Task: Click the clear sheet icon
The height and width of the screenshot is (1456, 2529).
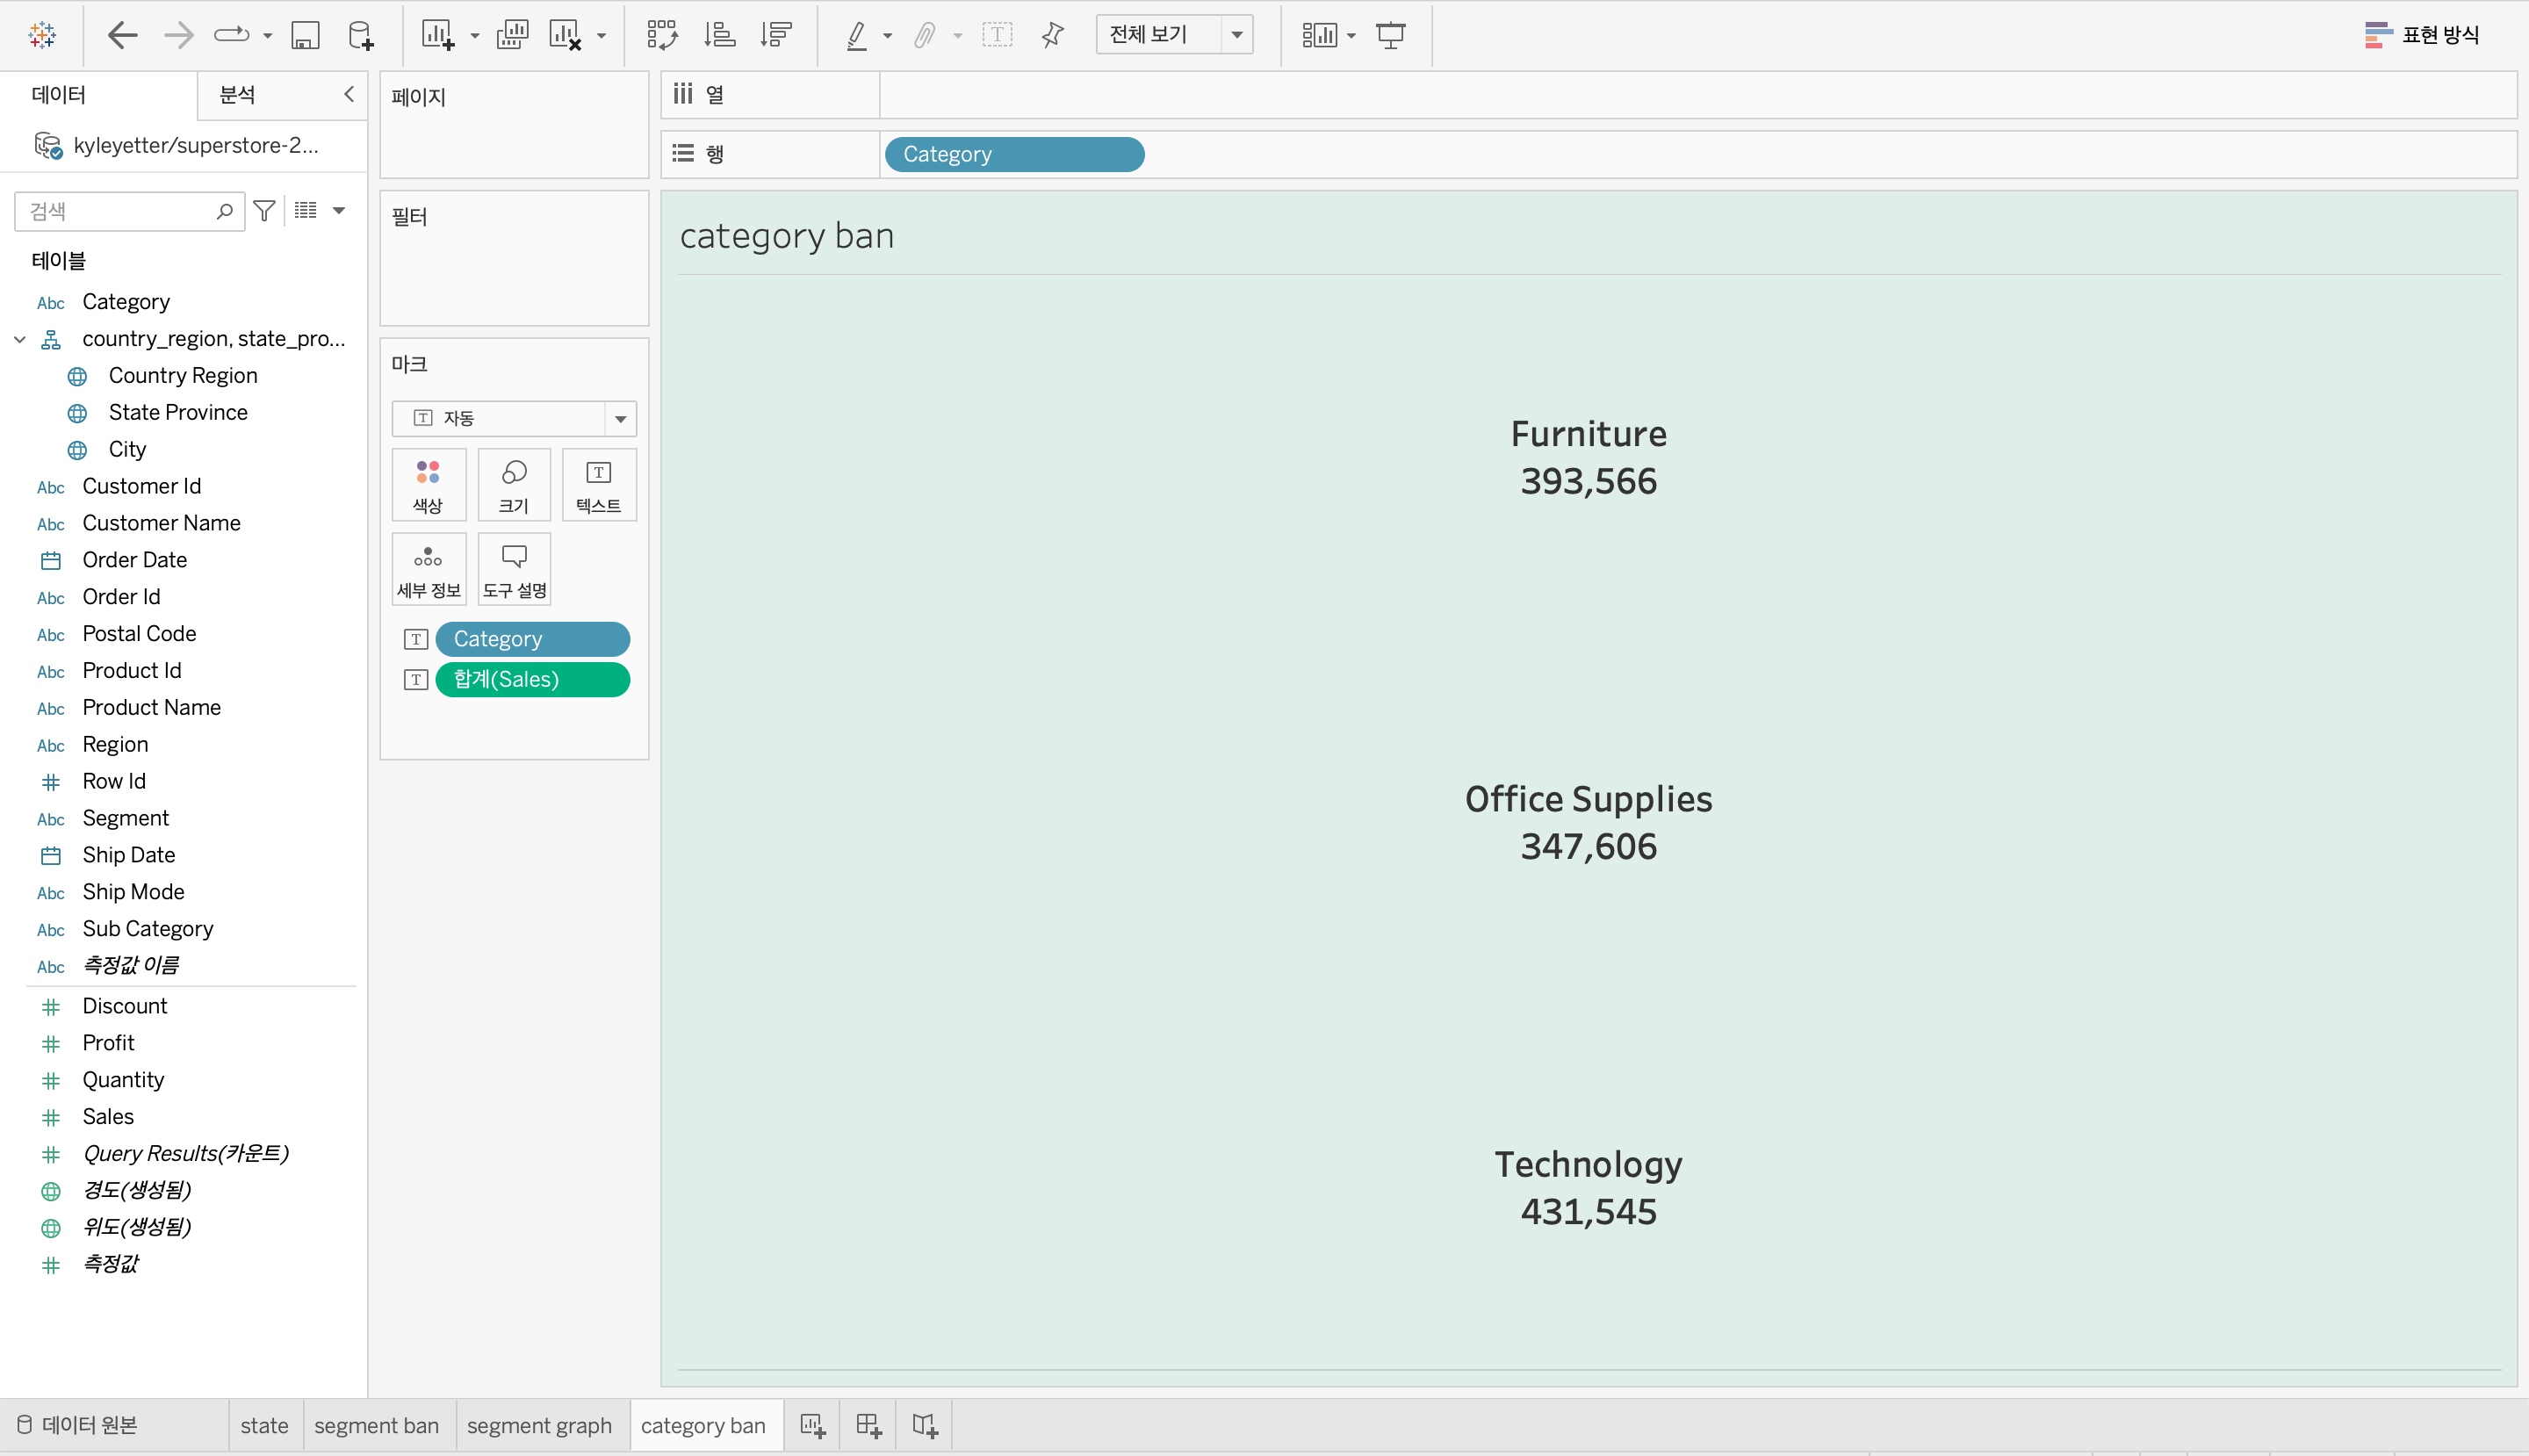Action: (x=565, y=36)
